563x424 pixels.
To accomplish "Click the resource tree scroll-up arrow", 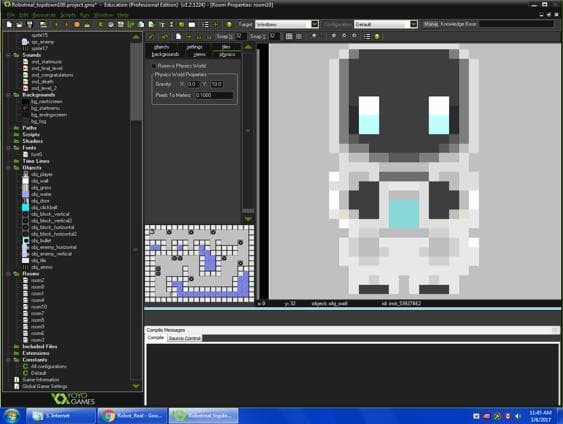I will [x=136, y=37].
